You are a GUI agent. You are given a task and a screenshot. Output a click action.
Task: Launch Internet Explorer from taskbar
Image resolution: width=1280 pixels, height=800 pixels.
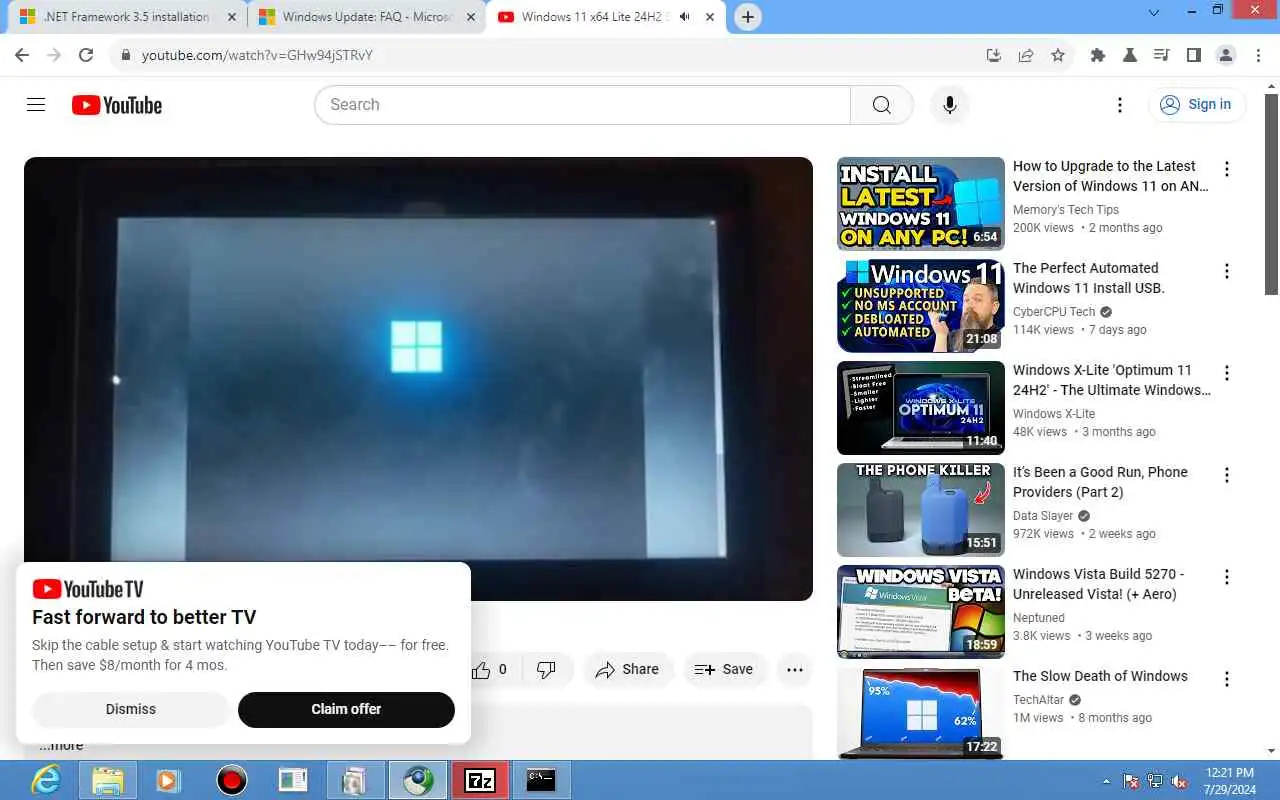pyautogui.click(x=45, y=780)
